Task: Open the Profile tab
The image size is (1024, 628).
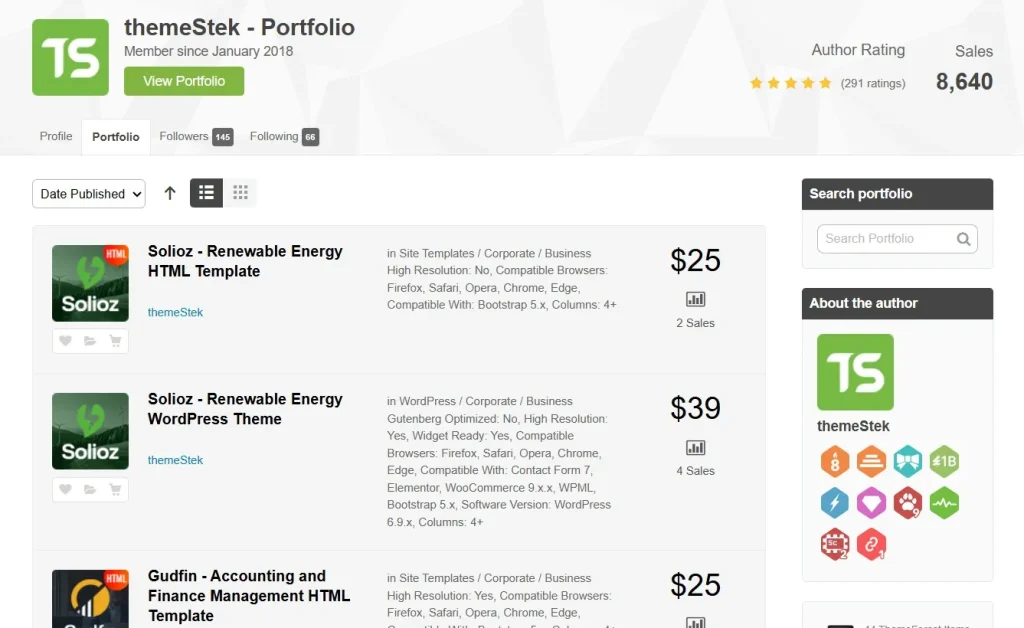Action: [x=56, y=137]
